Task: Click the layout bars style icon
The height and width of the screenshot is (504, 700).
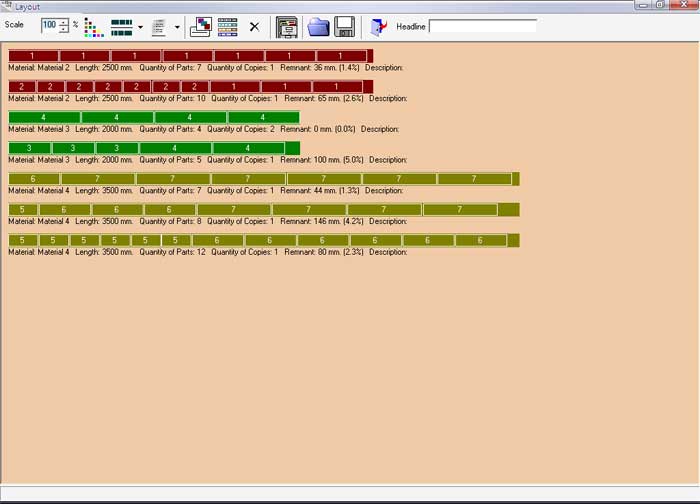Action: [121, 26]
